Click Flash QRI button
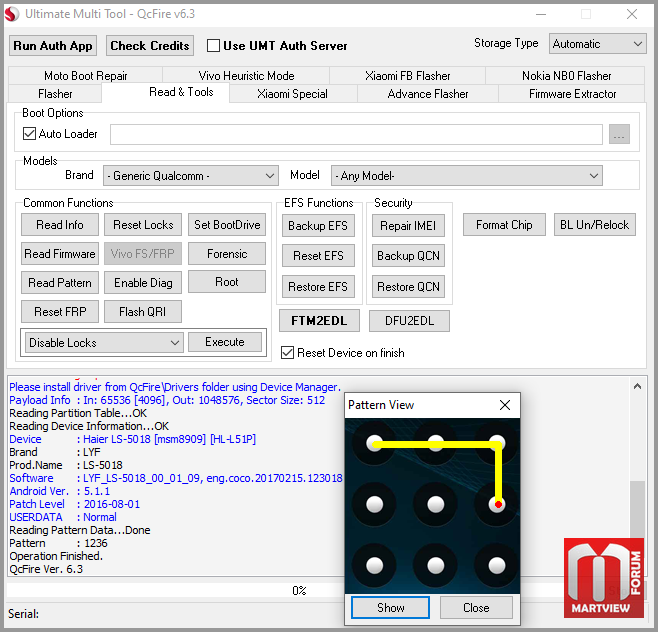 click(x=143, y=312)
